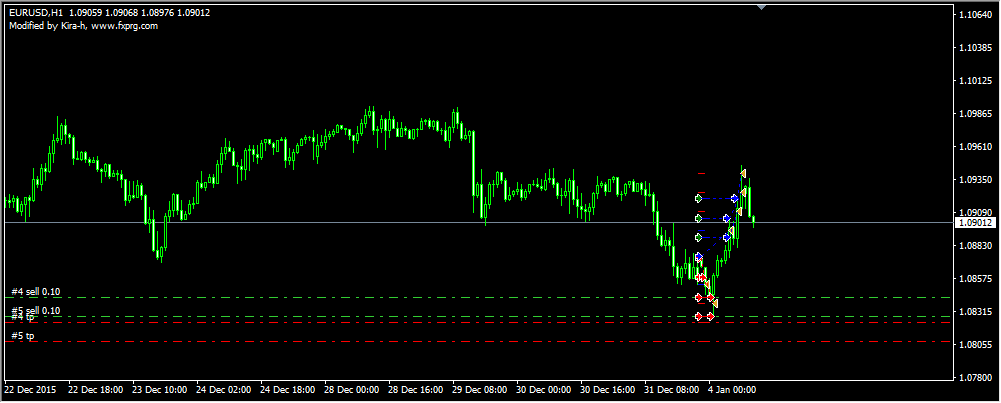Click the 1.10640 price scale label
This screenshot has width=1001, height=403.
pyautogui.click(x=975, y=15)
